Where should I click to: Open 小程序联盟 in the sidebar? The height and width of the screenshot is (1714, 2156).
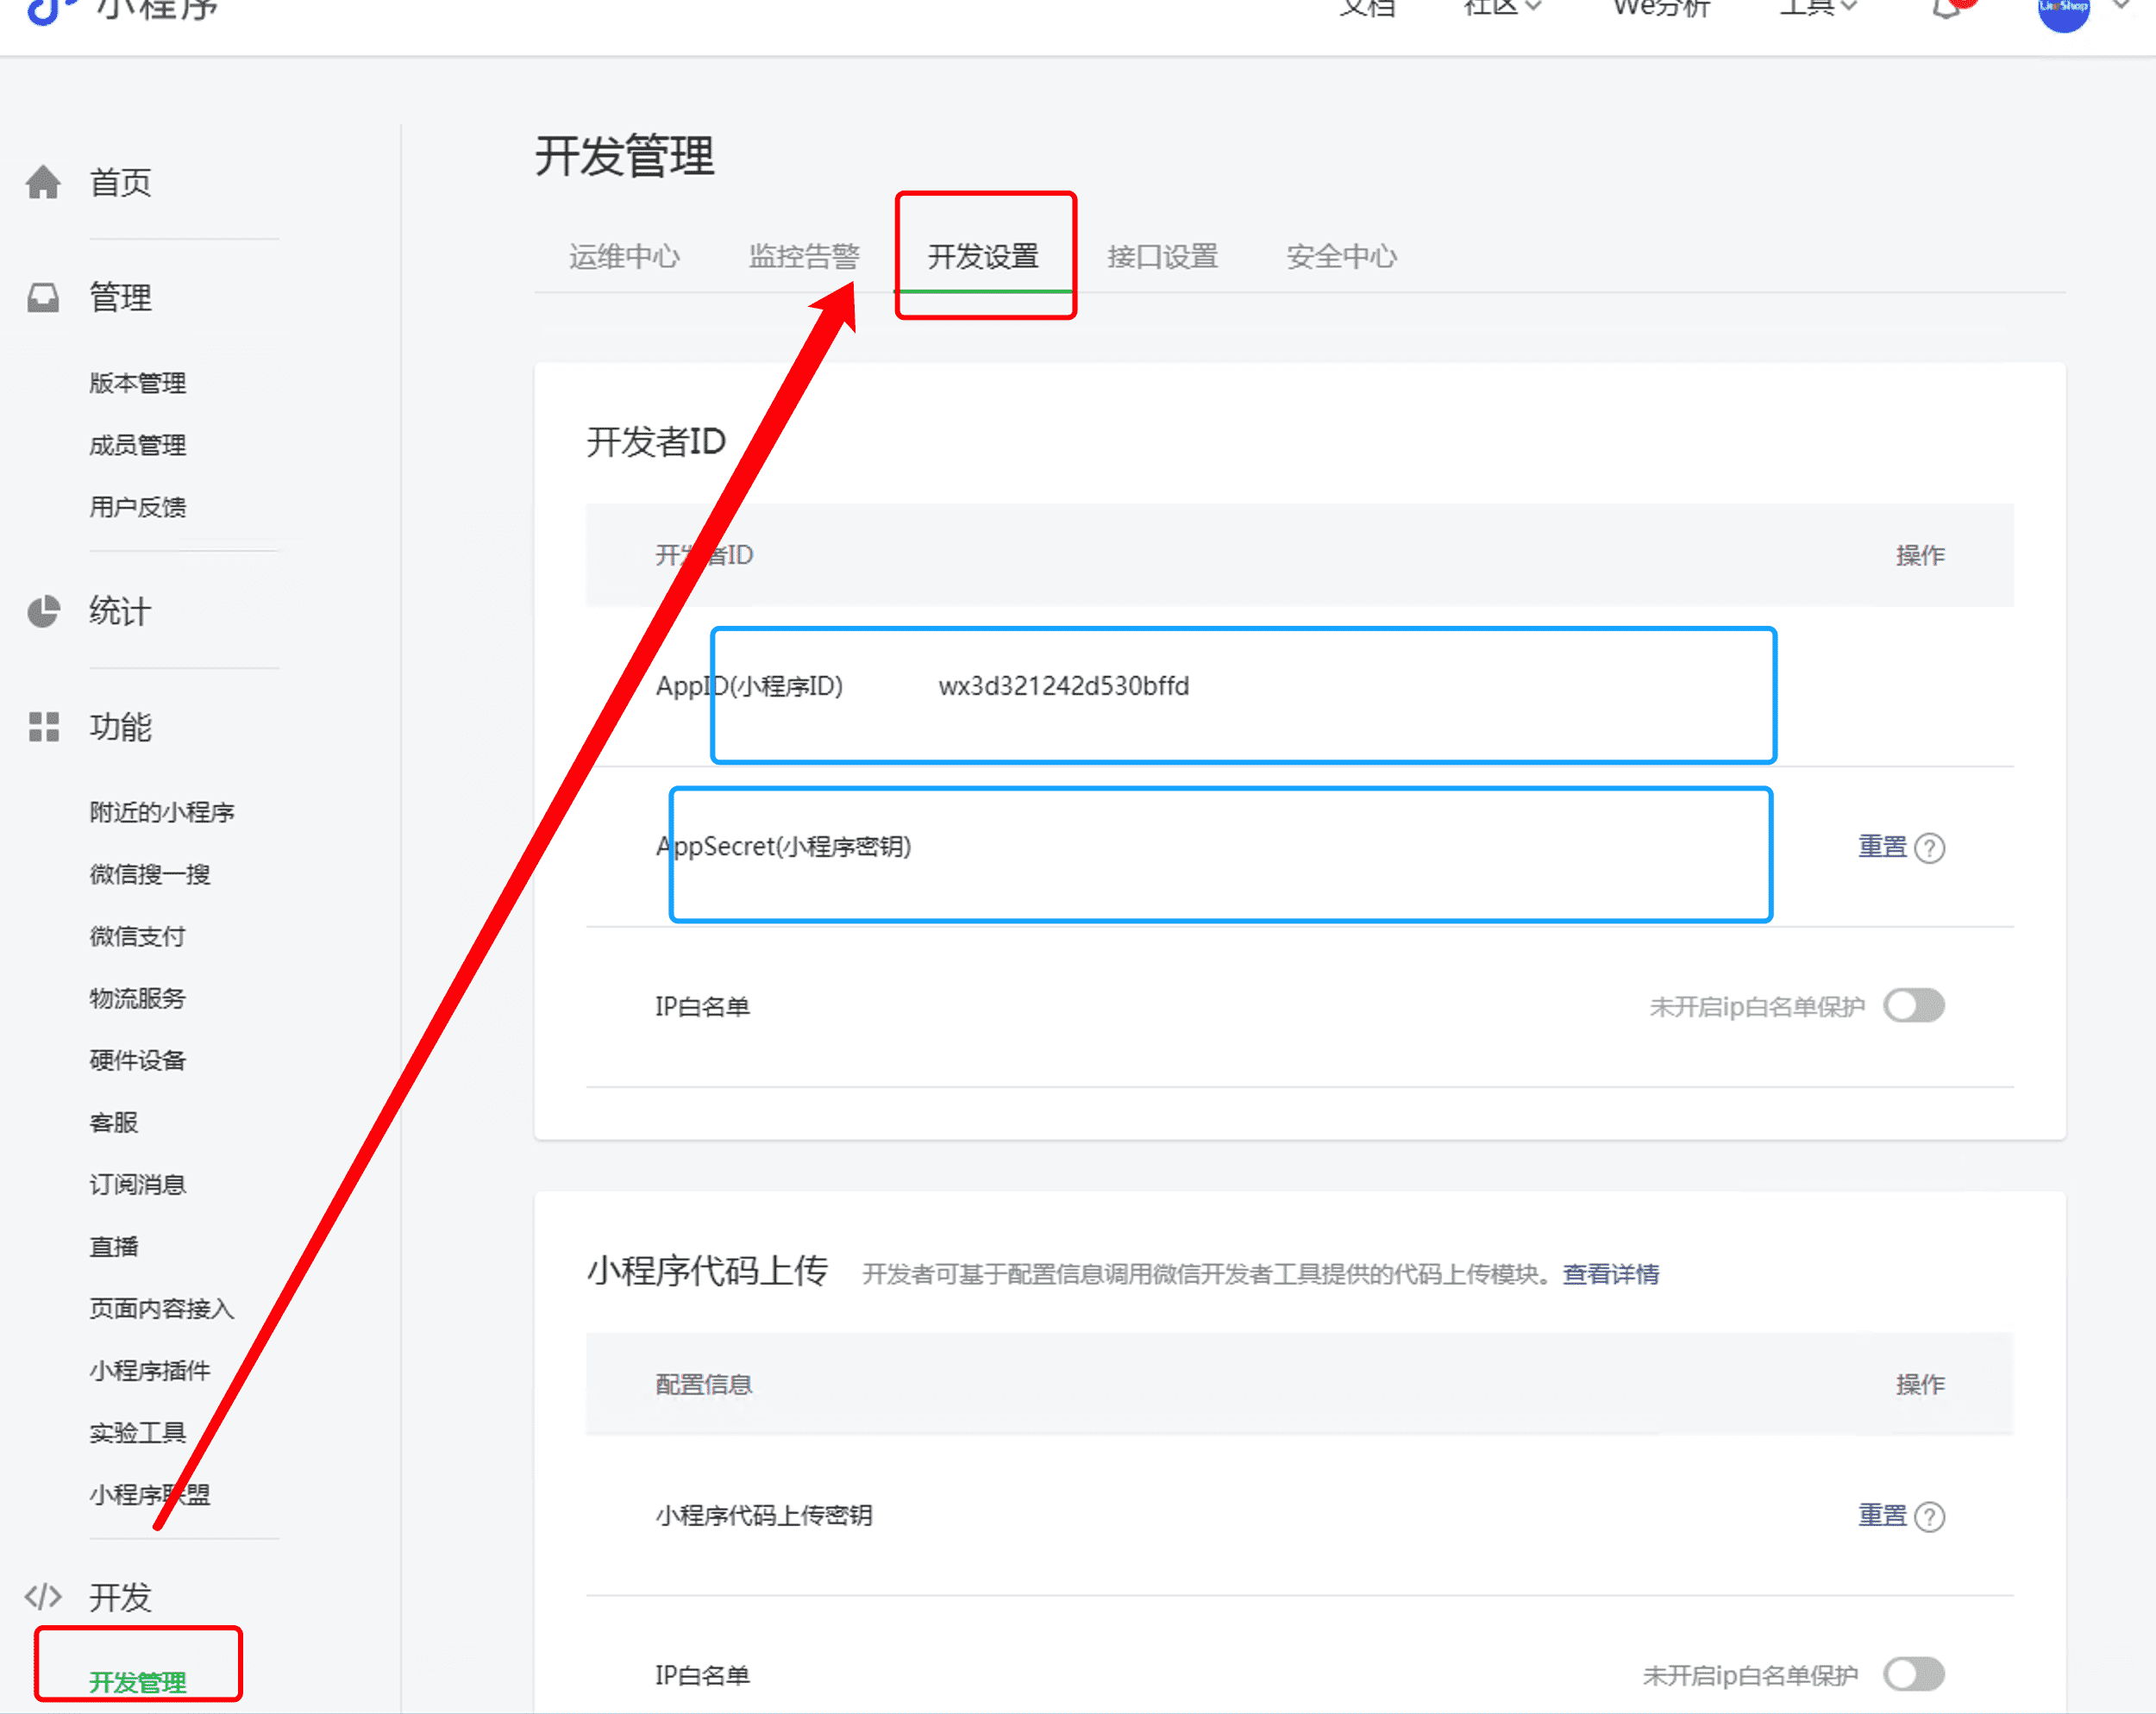coord(149,1494)
